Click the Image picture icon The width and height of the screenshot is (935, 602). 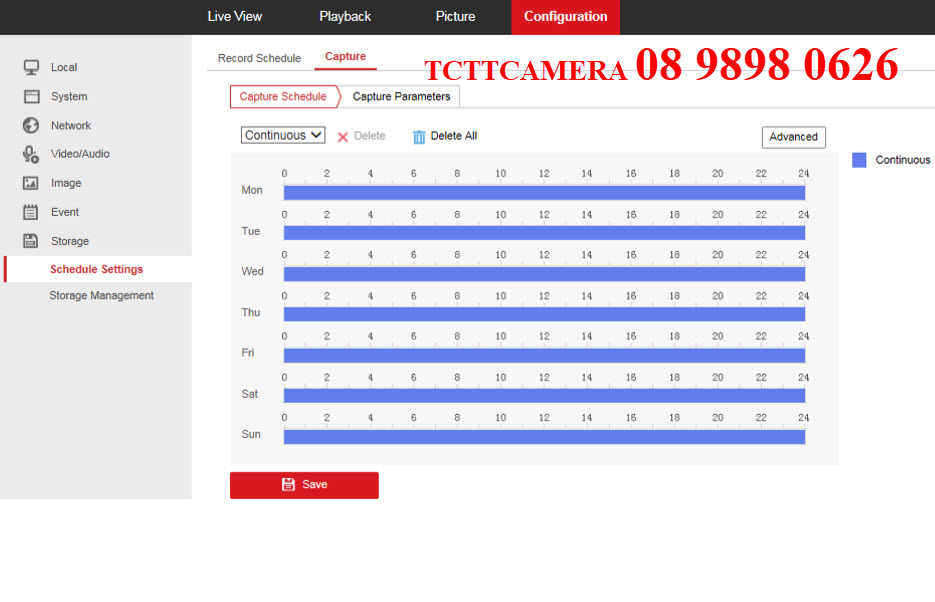click(x=31, y=183)
